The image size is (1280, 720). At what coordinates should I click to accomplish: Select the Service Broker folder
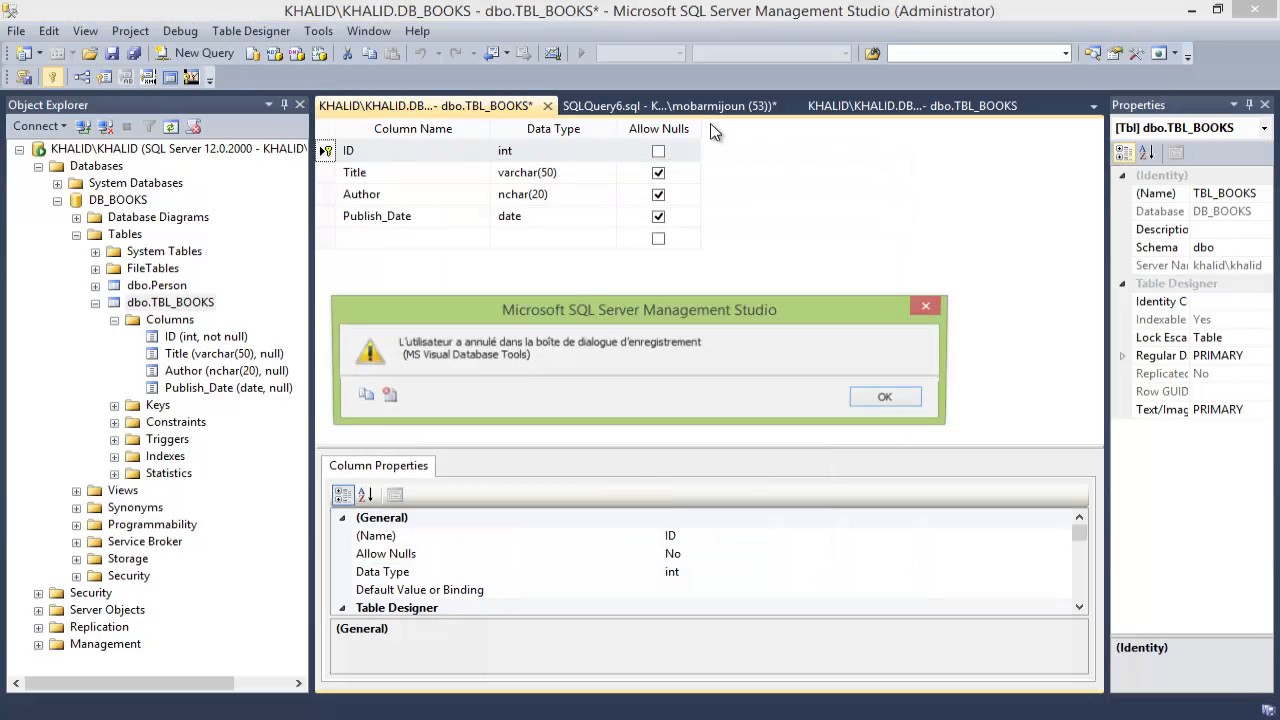(145, 541)
